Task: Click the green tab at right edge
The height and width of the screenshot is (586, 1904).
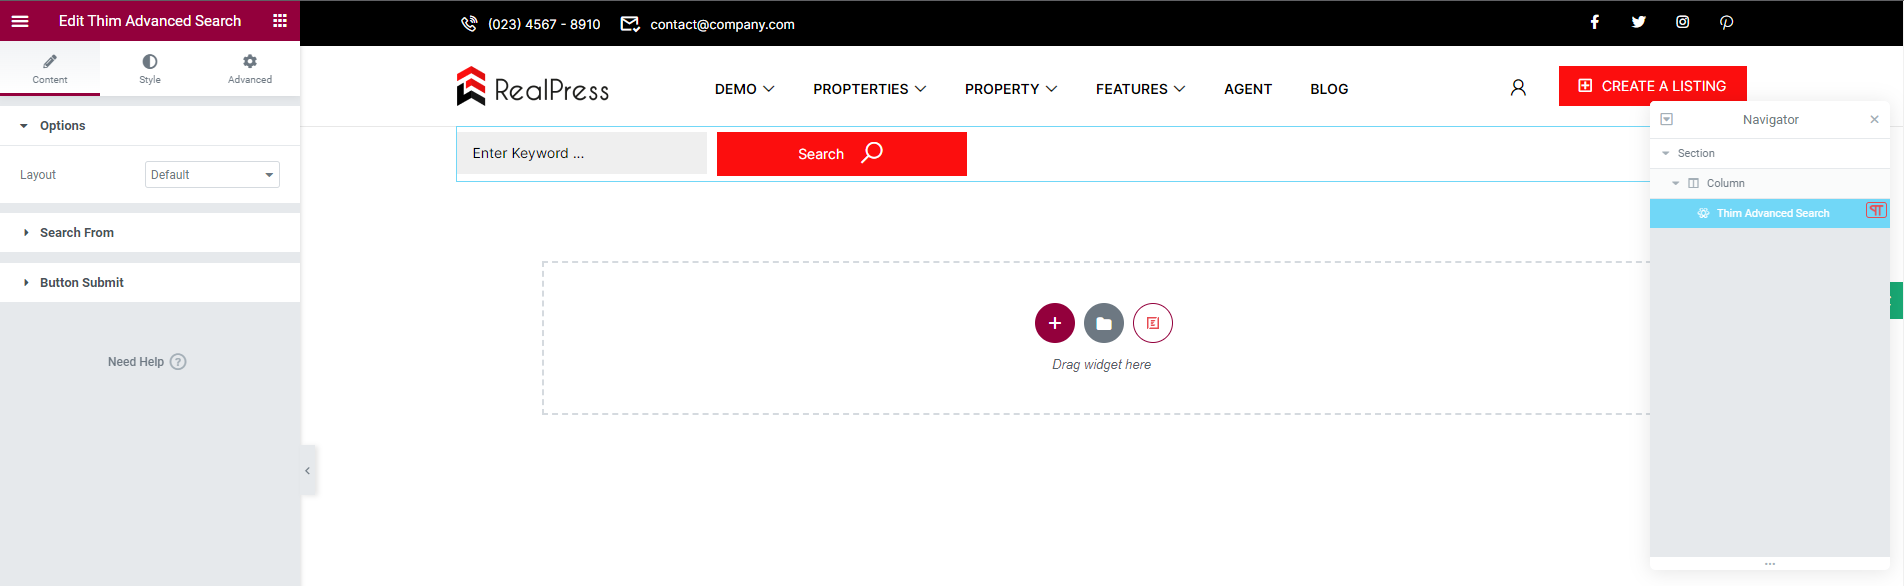Action: click(1896, 300)
